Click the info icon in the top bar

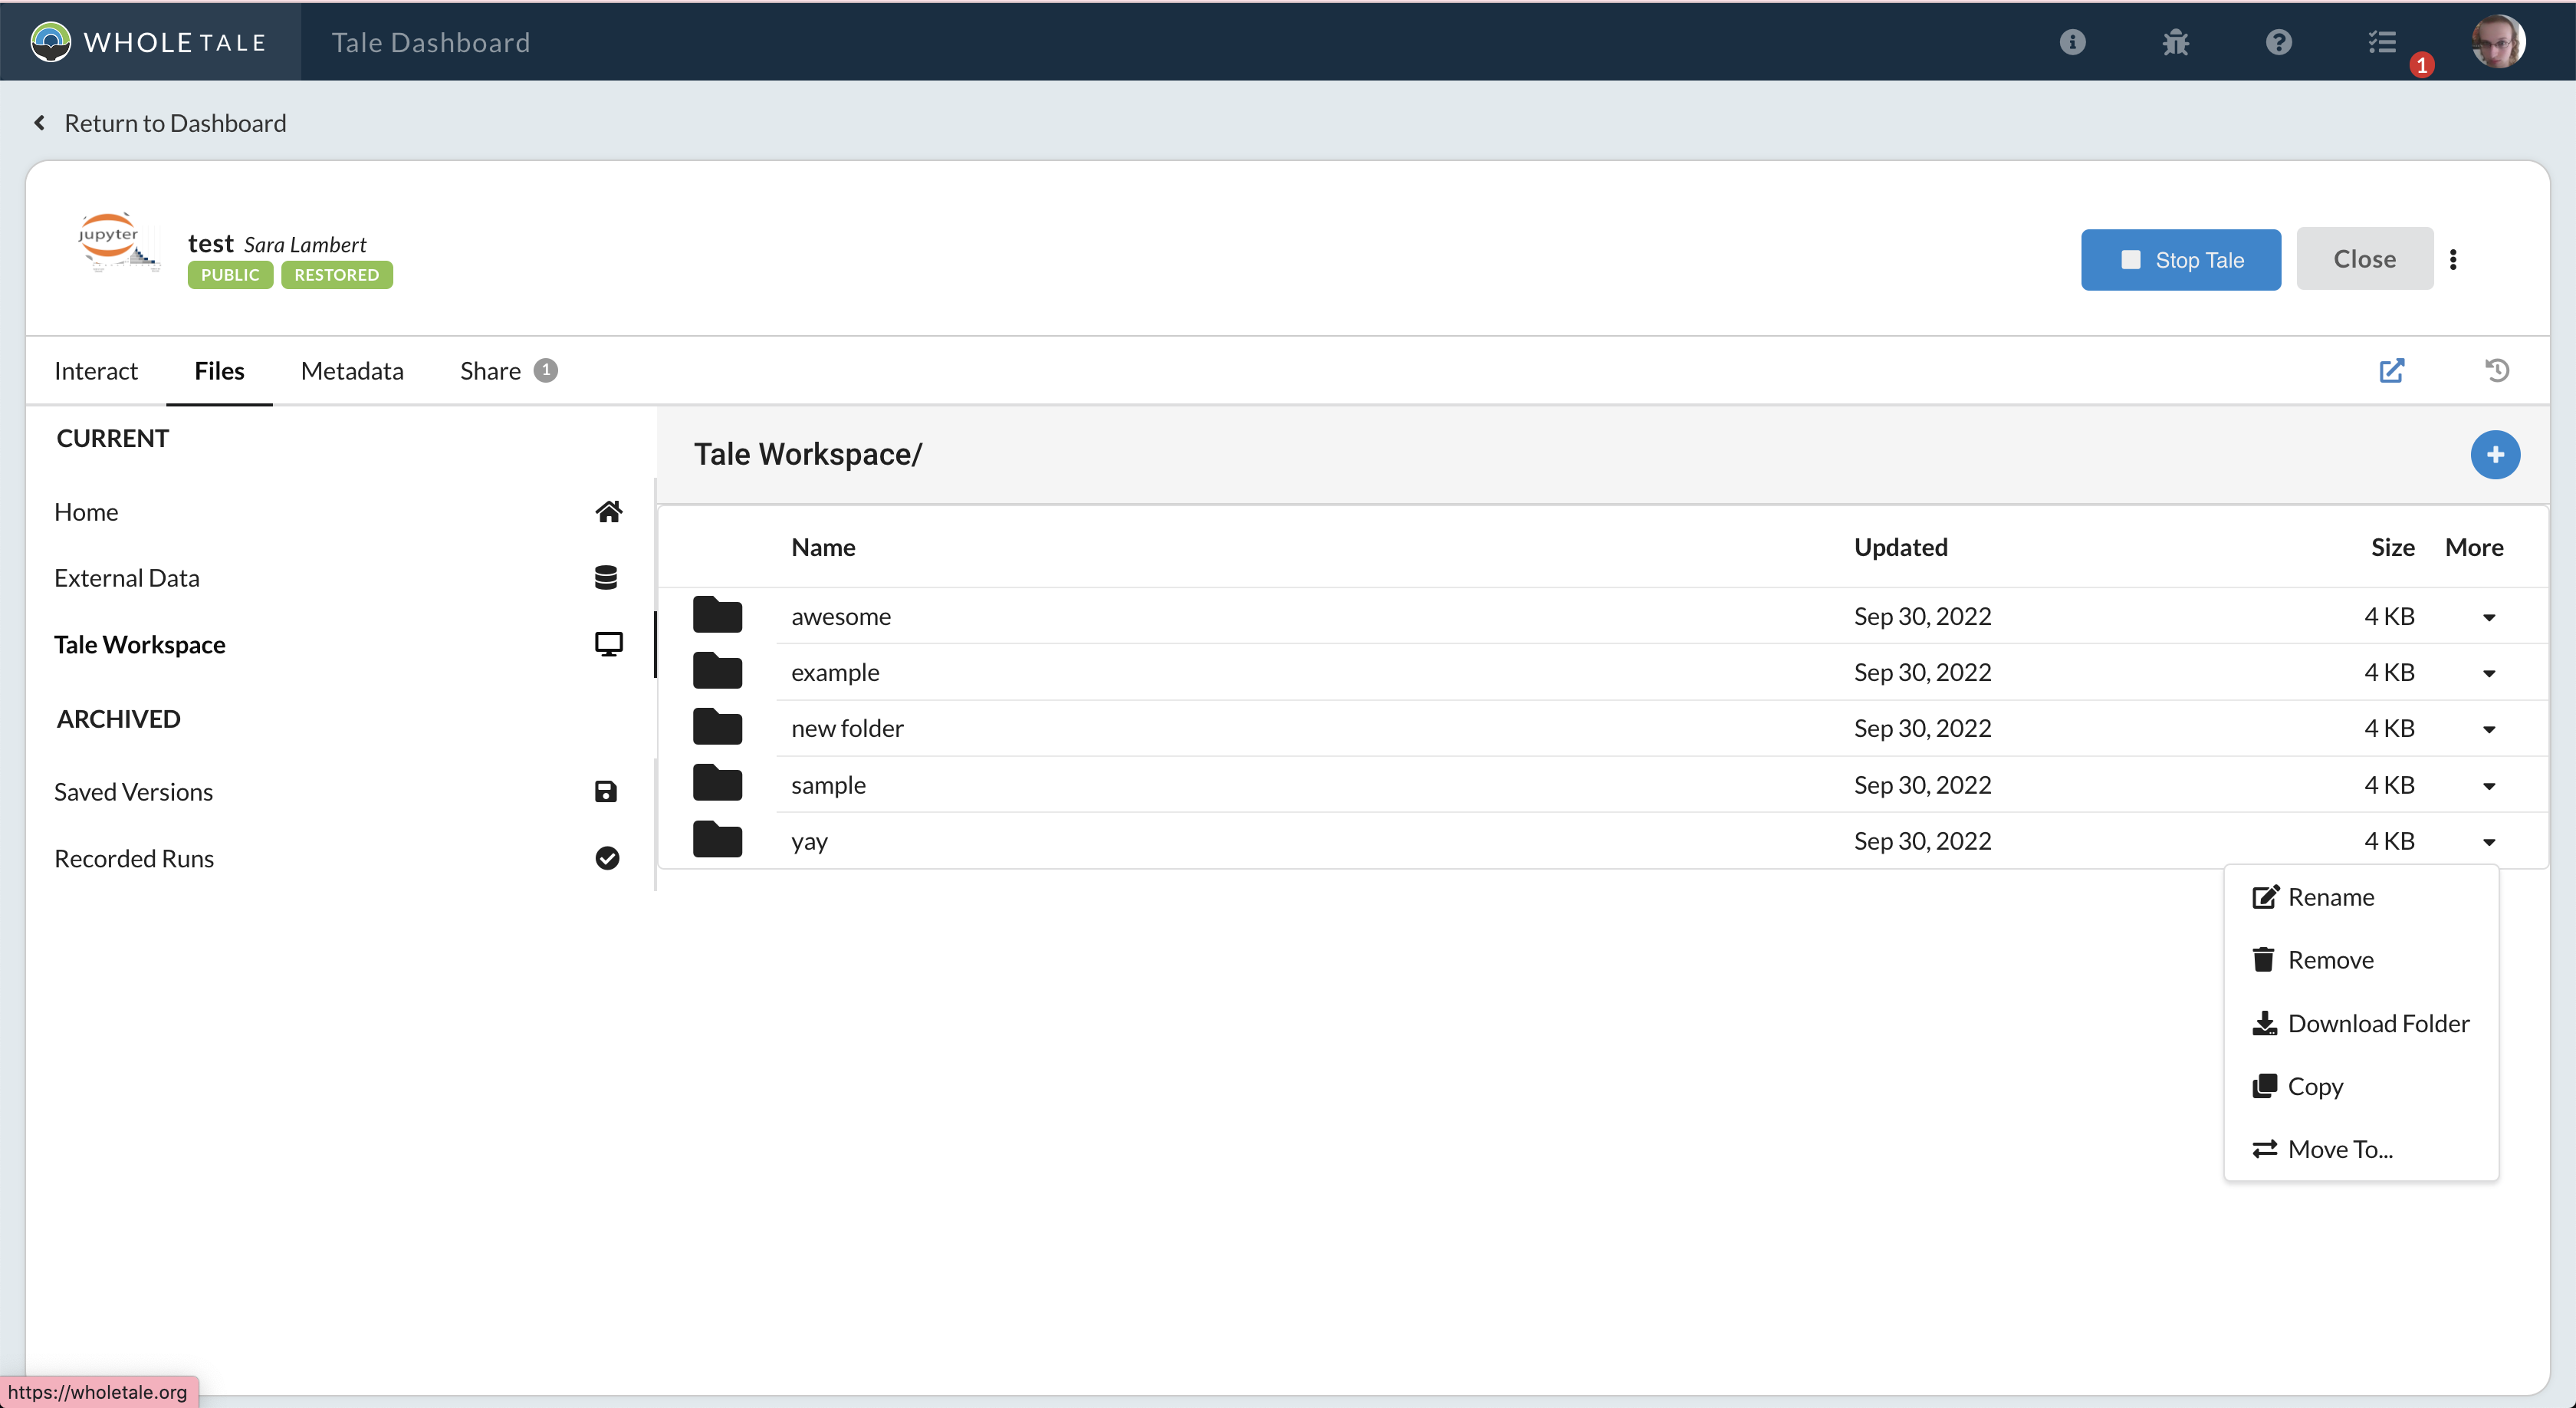(x=2073, y=42)
